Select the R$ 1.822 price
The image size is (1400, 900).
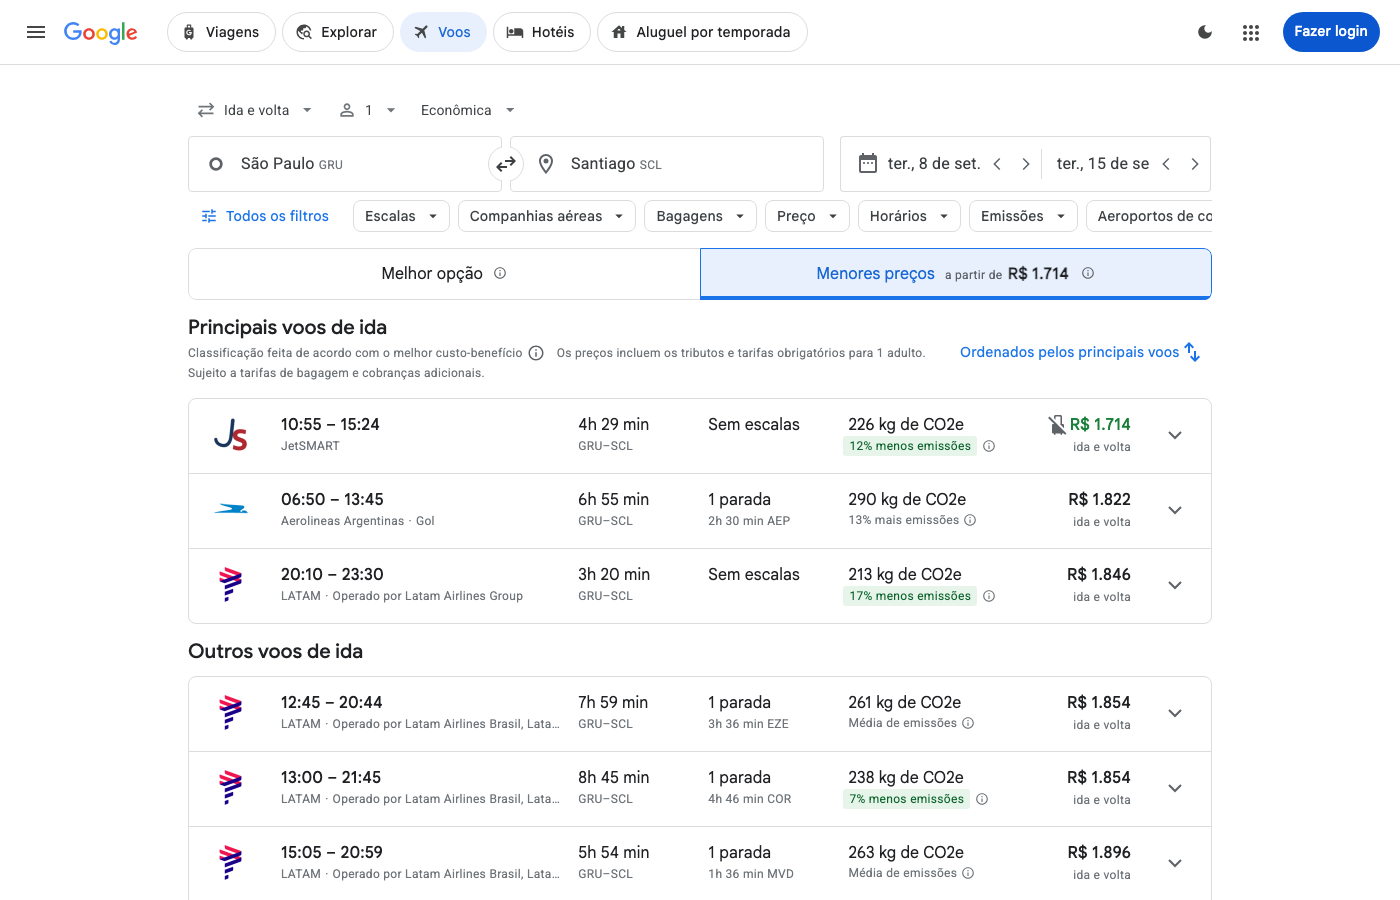pyautogui.click(x=1099, y=499)
